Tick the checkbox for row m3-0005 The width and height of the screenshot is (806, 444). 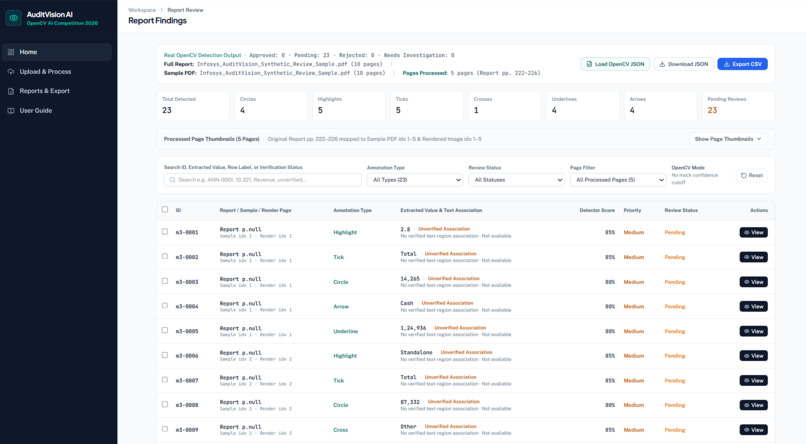pyautogui.click(x=164, y=330)
